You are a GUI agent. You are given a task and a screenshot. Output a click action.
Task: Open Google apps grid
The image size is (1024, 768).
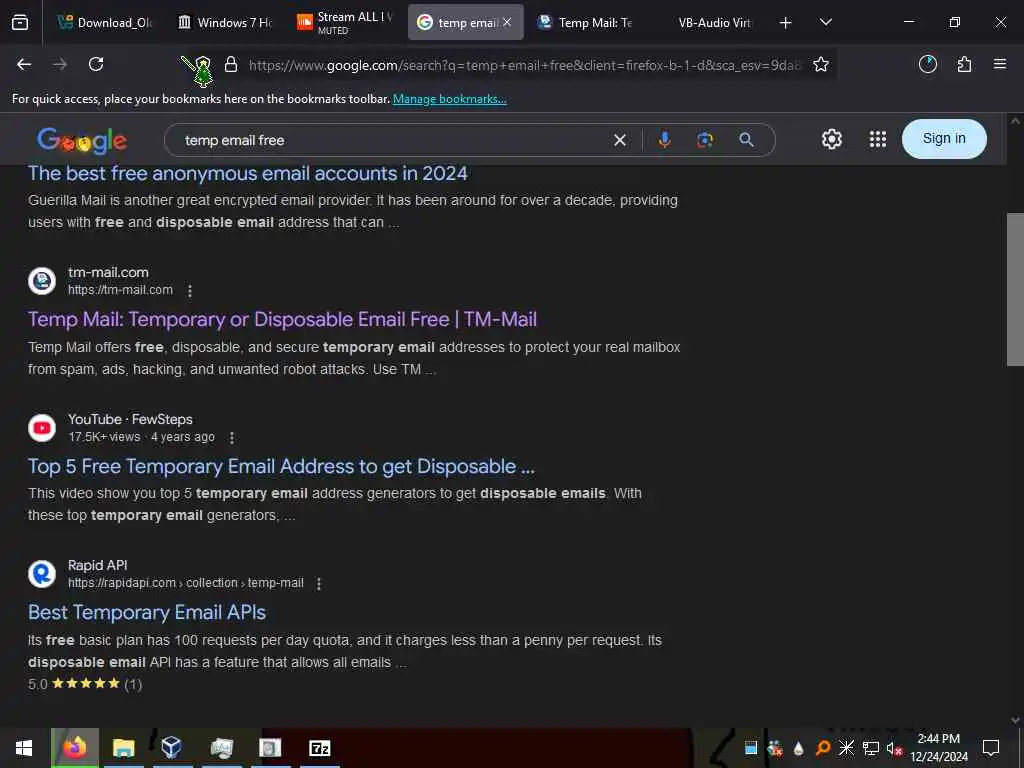[x=878, y=139]
